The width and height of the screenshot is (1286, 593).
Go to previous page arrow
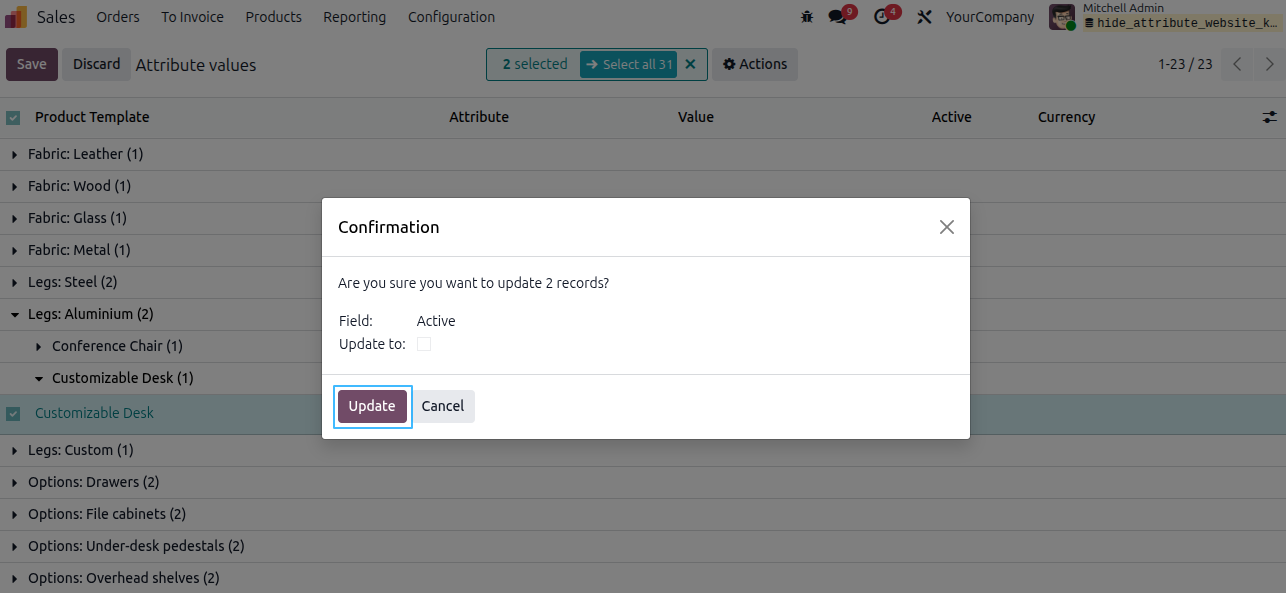click(x=1237, y=64)
